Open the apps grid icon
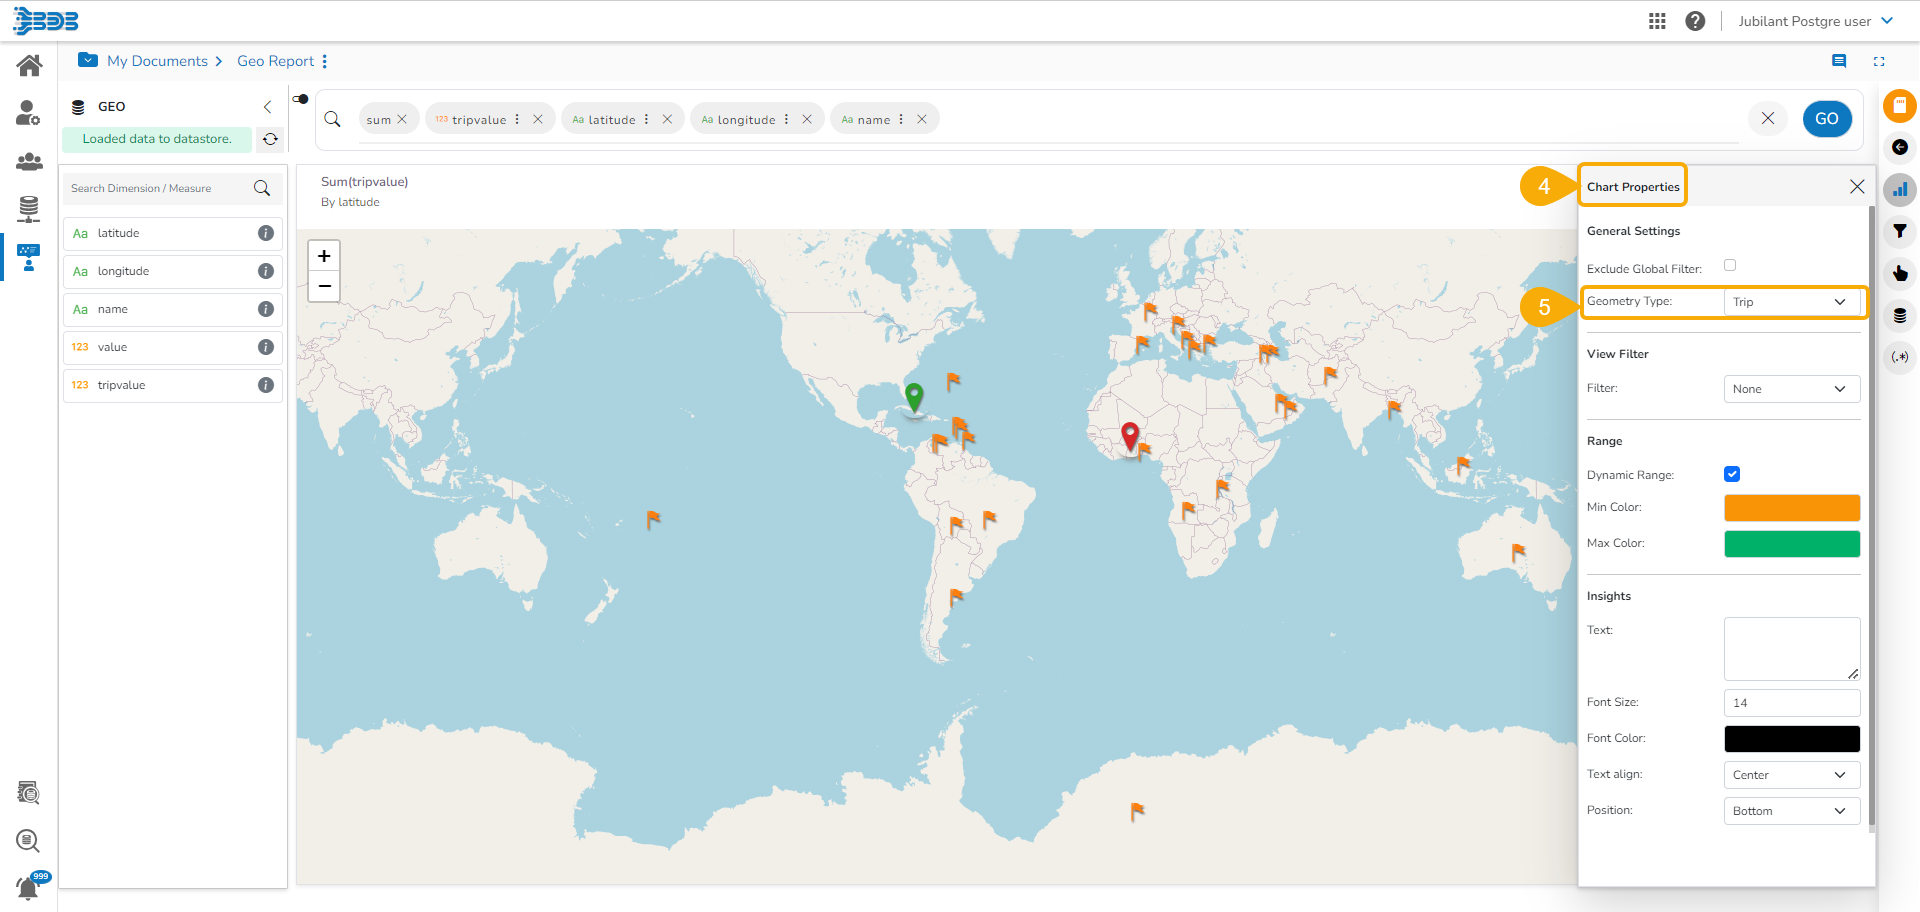Image resolution: width=1920 pixels, height=912 pixels. pos(1657,21)
